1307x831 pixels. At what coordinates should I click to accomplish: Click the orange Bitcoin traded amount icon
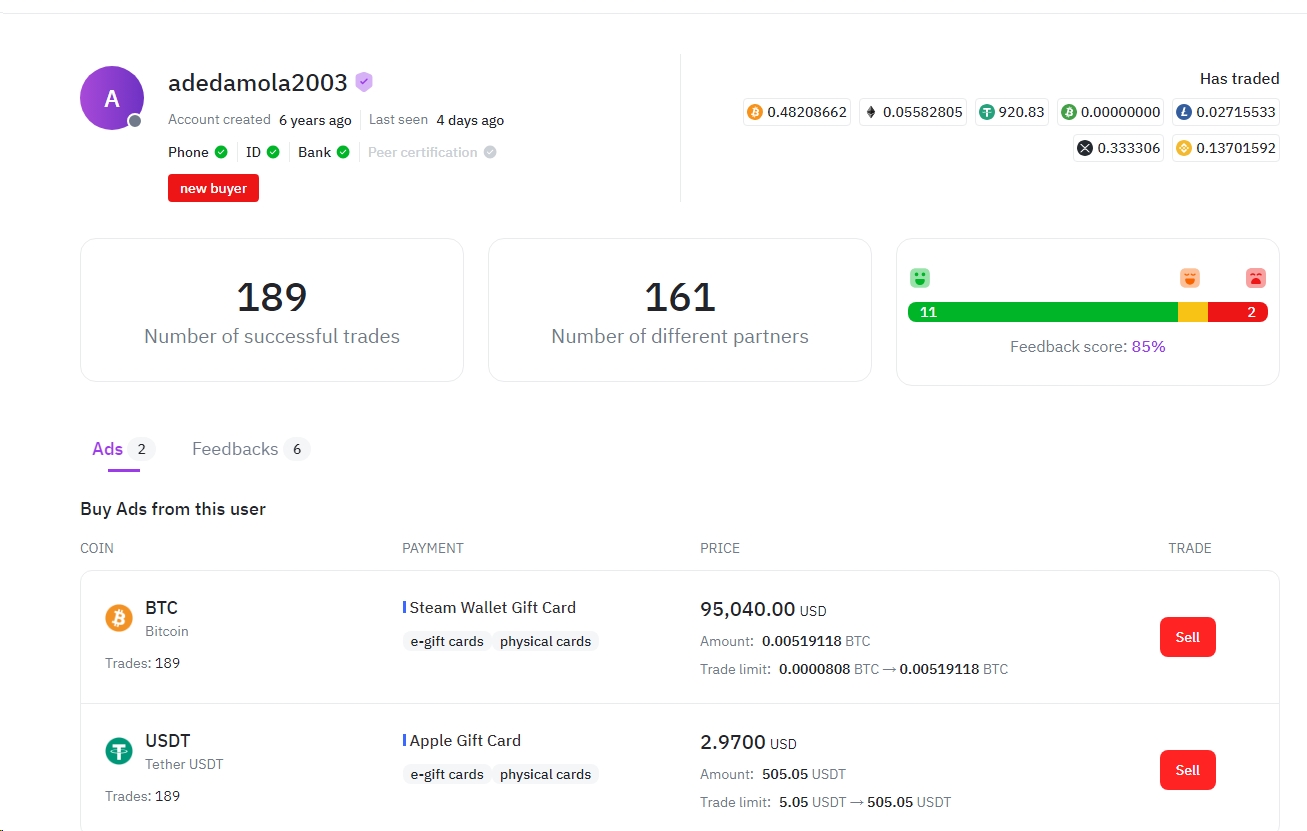pyautogui.click(x=755, y=112)
